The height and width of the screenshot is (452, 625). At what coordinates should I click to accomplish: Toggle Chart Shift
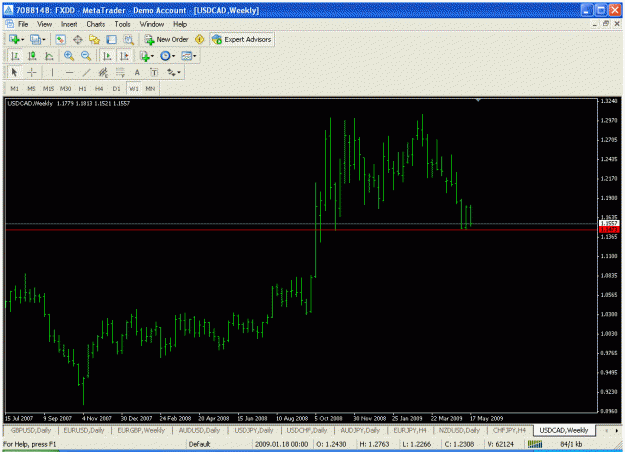(124, 56)
